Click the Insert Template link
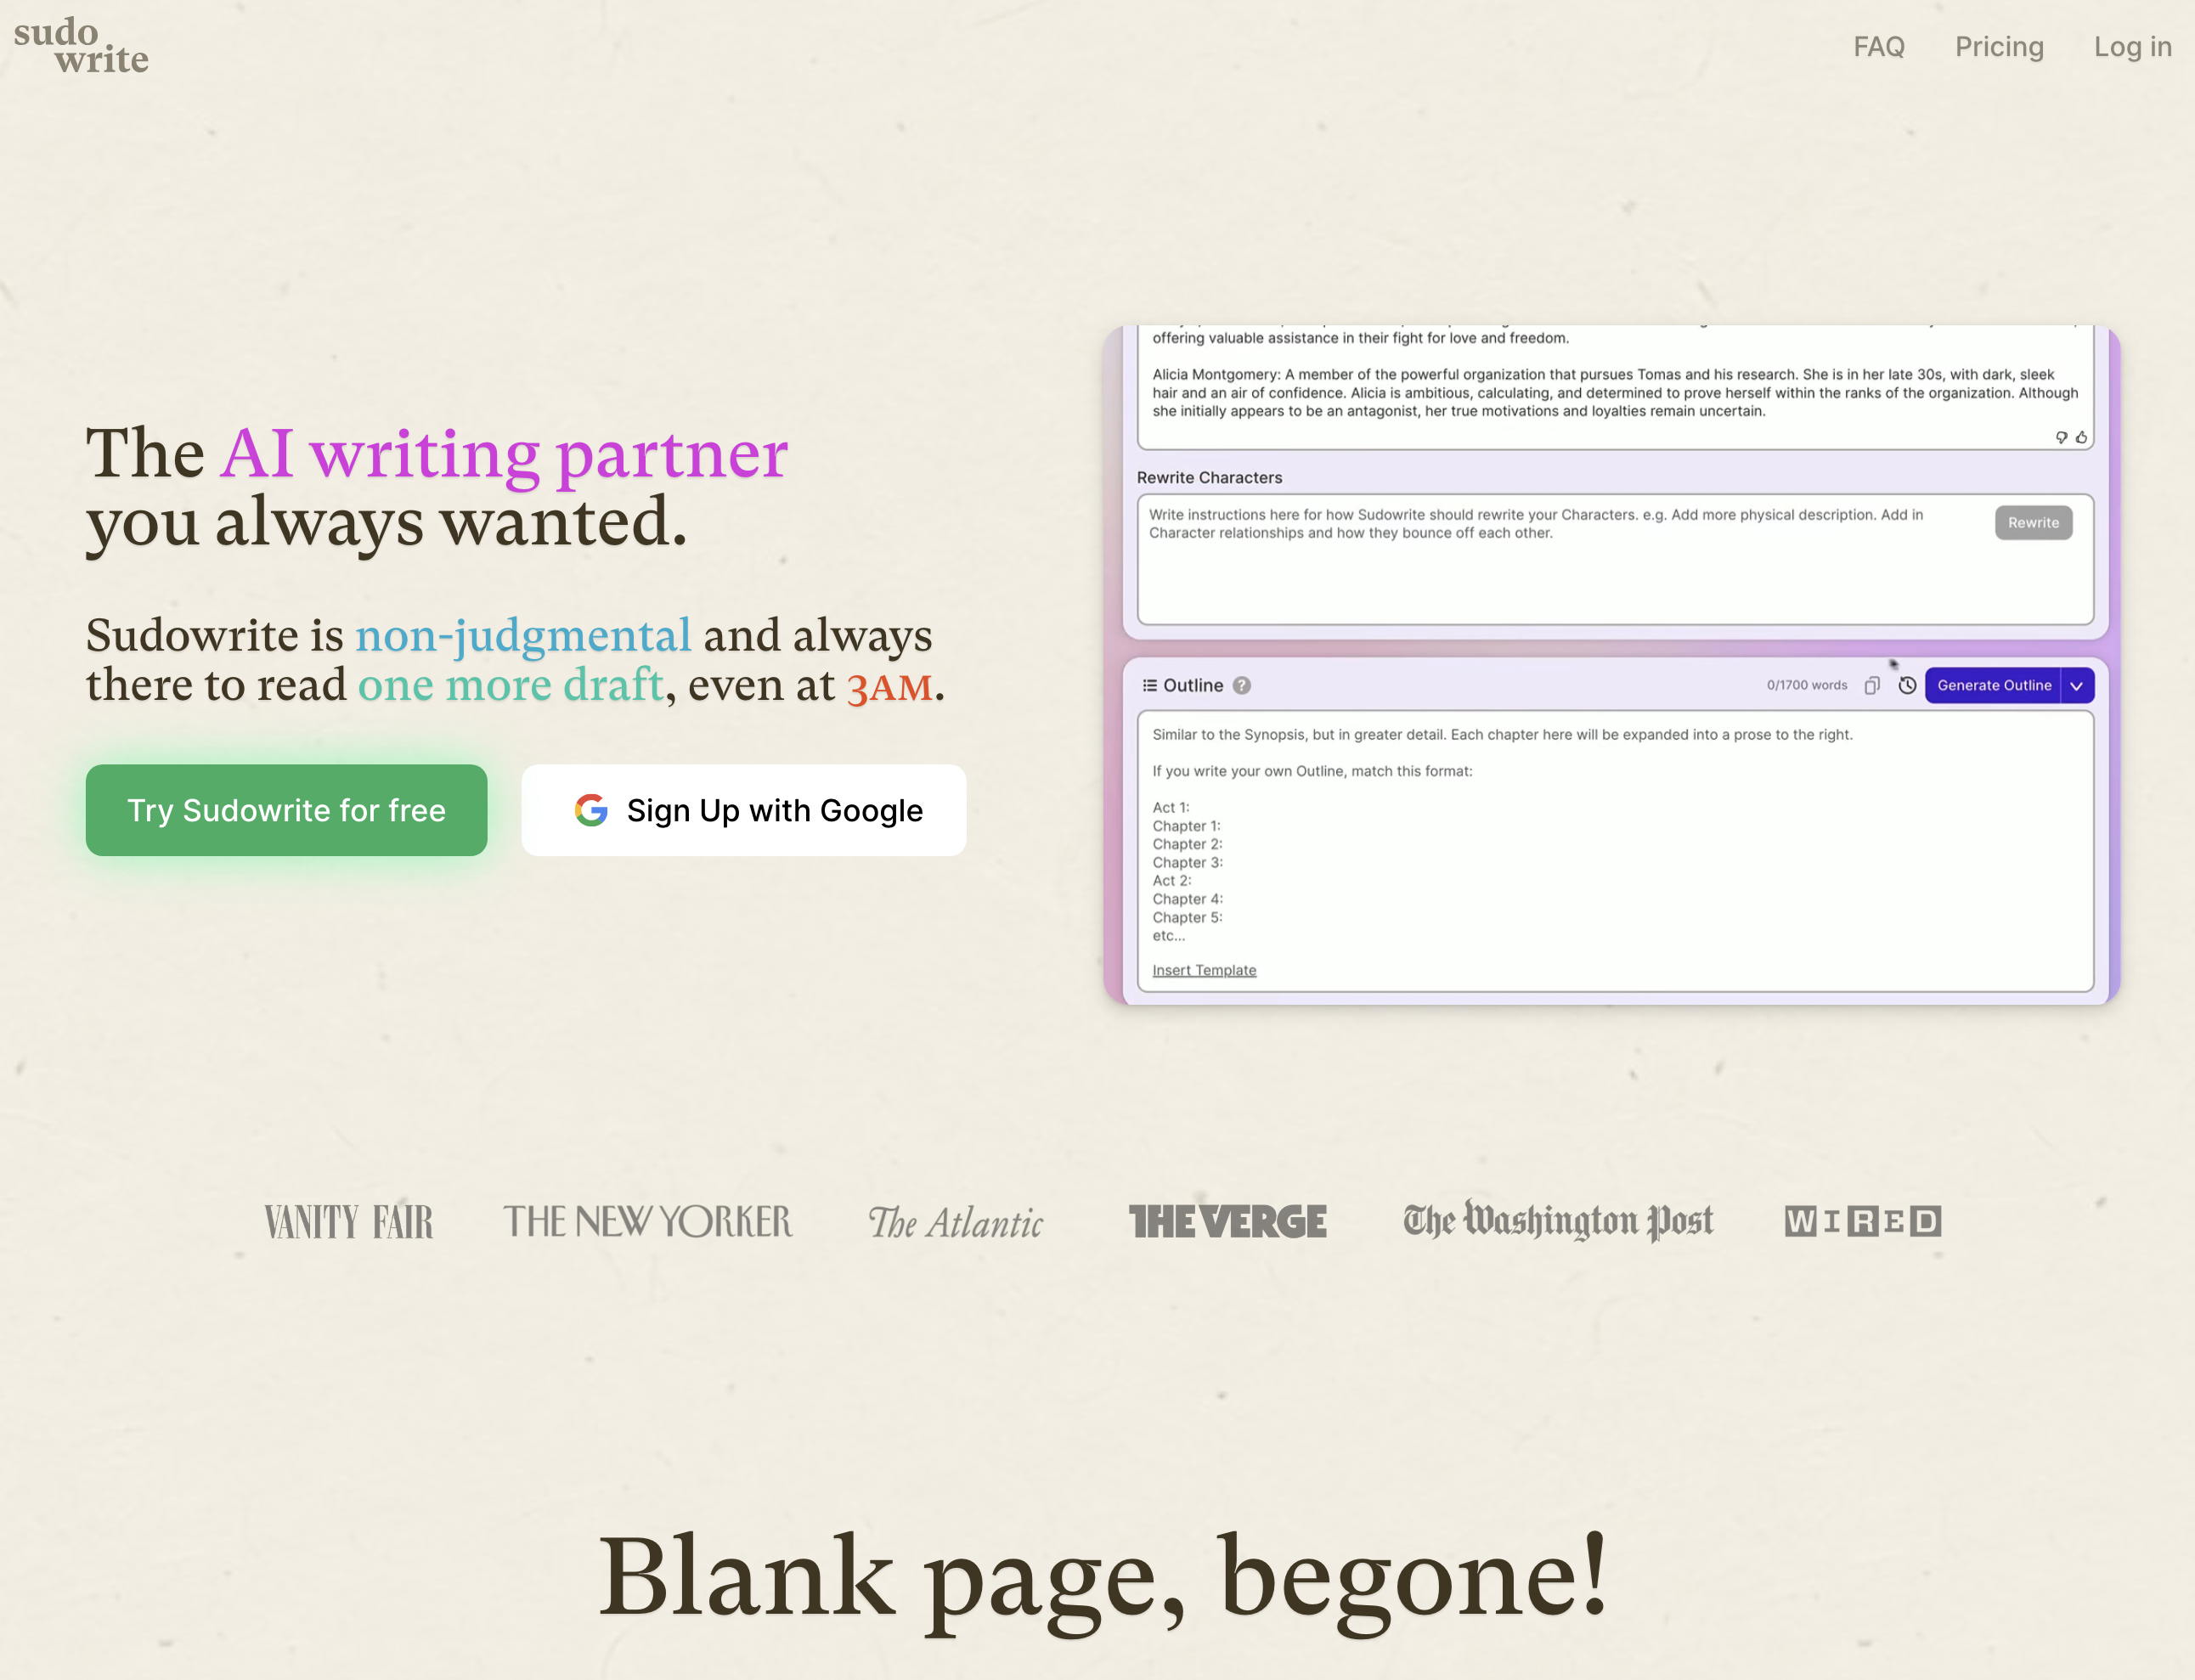Image resolution: width=2195 pixels, height=1680 pixels. (x=1204, y=970)
